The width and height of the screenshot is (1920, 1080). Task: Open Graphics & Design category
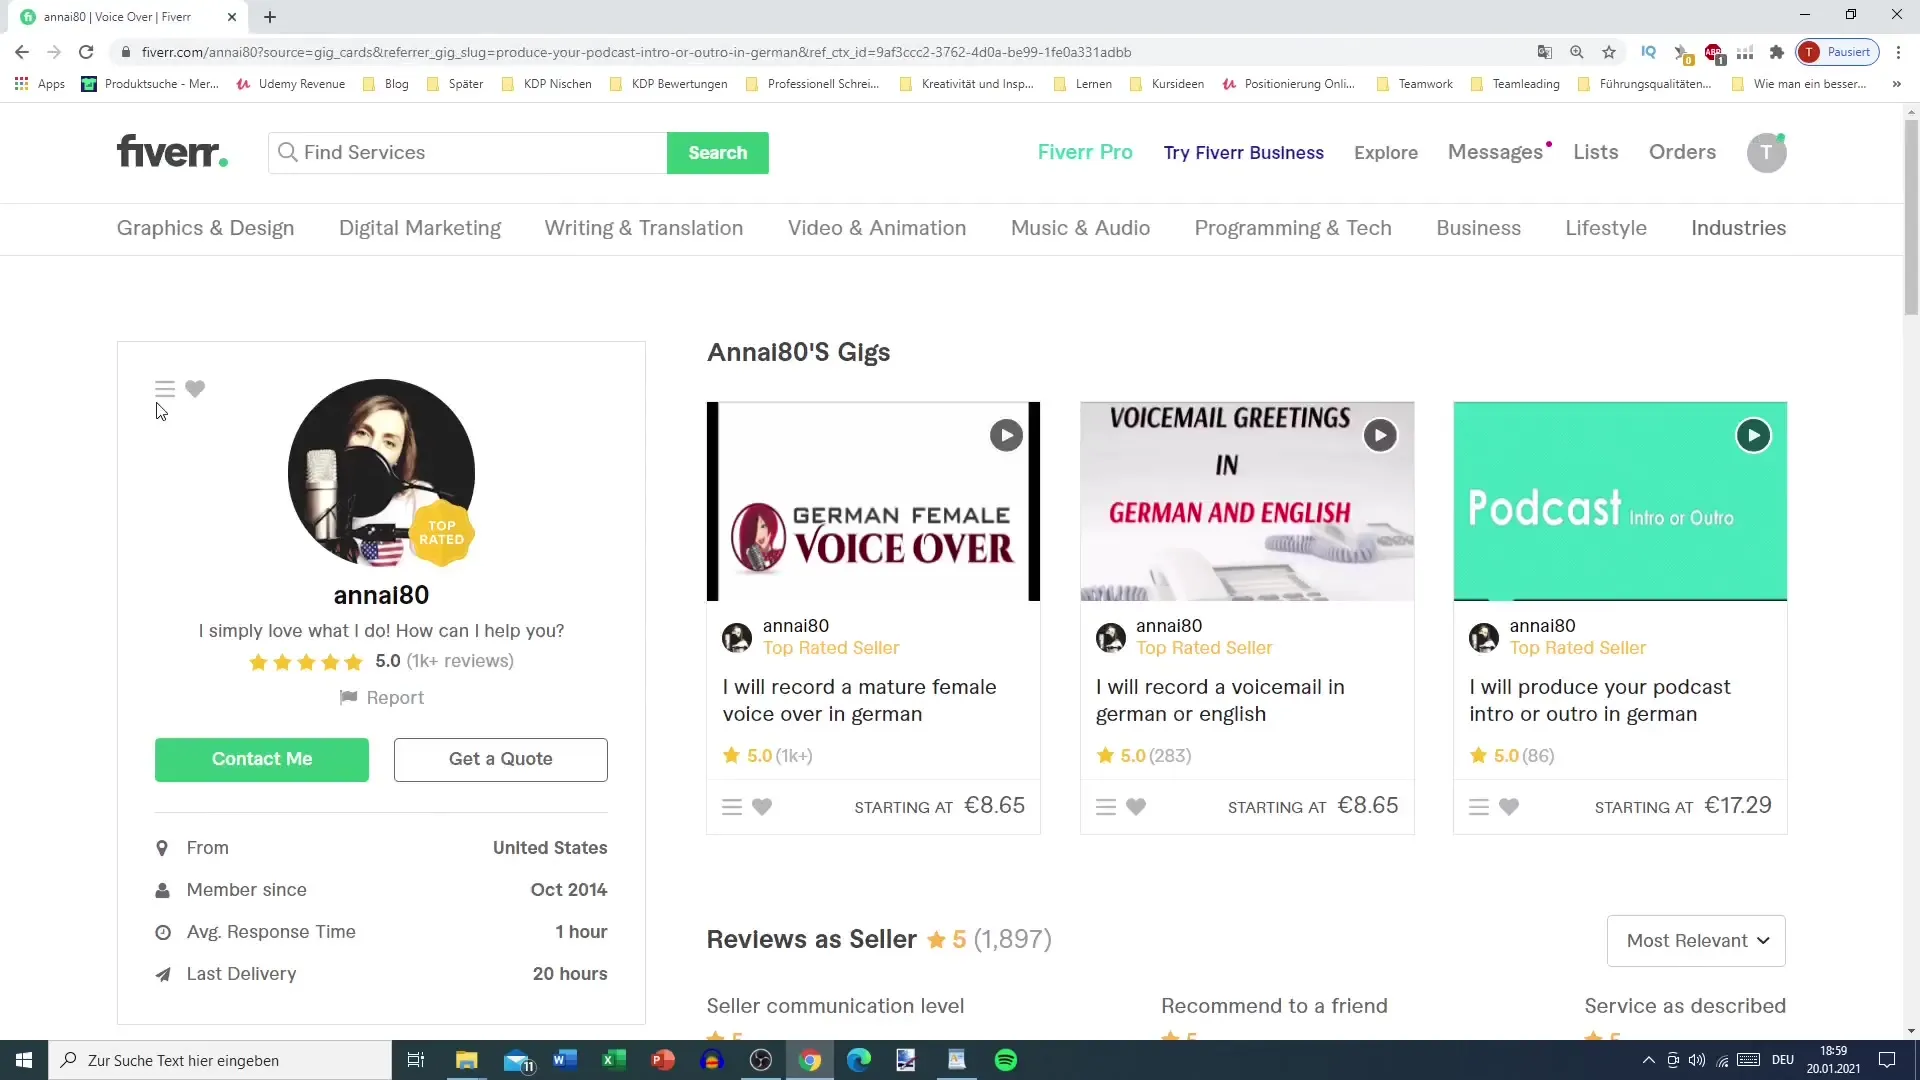pos(205,228)
